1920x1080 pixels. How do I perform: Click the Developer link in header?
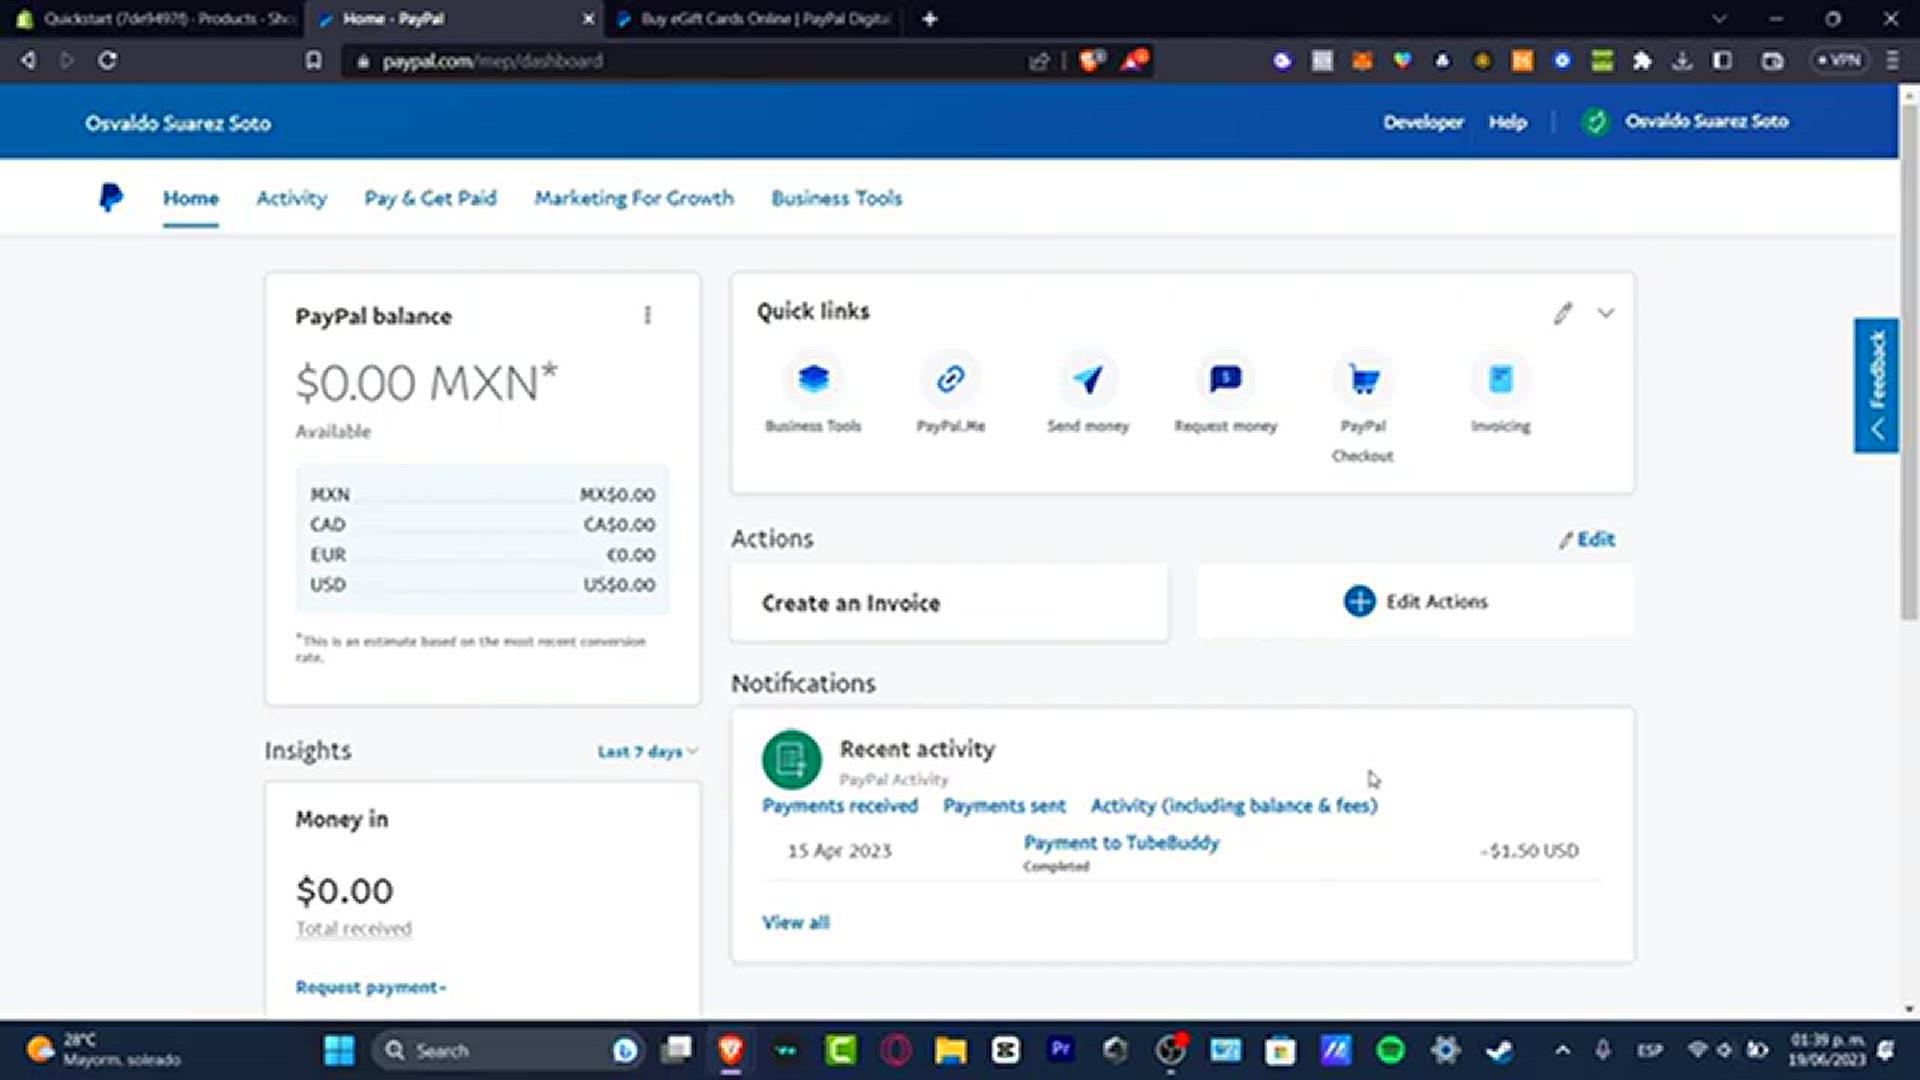click(x=1423, y=122)
